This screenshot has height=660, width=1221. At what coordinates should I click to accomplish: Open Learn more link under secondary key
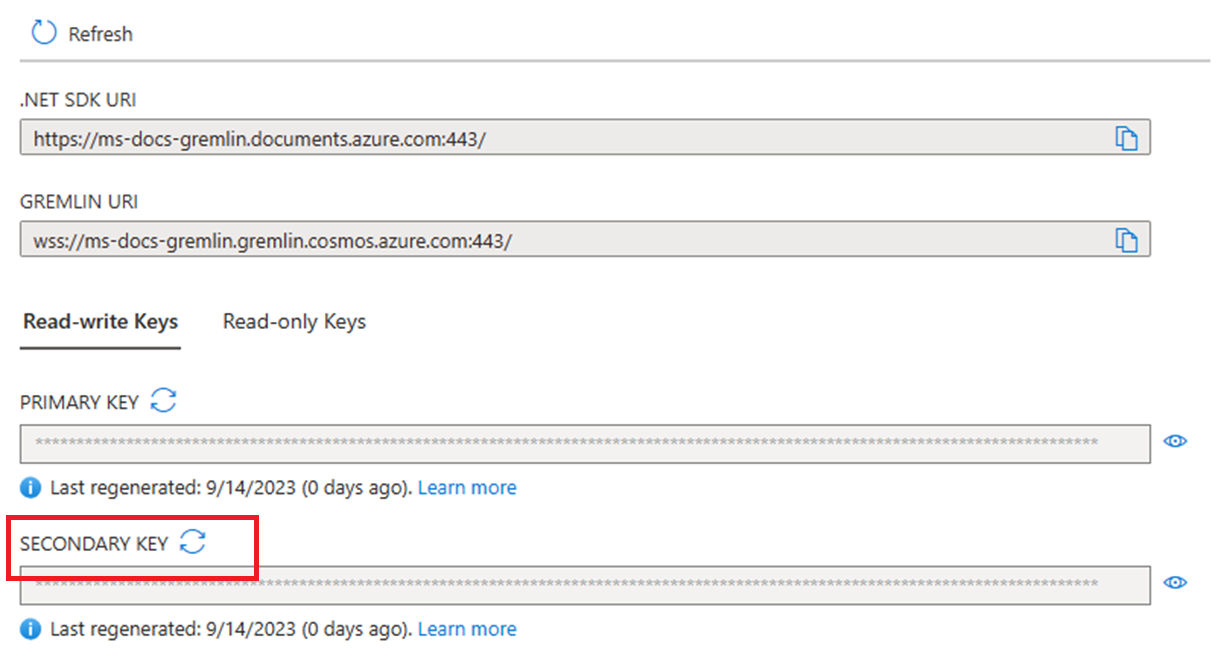[467, 629]
